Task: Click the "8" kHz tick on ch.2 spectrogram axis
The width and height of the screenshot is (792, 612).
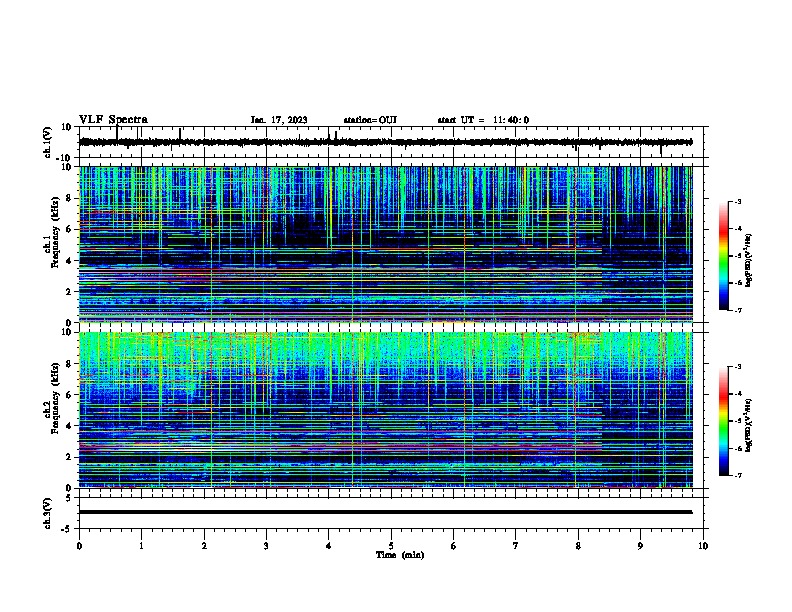Action: (x=69, y=364)
